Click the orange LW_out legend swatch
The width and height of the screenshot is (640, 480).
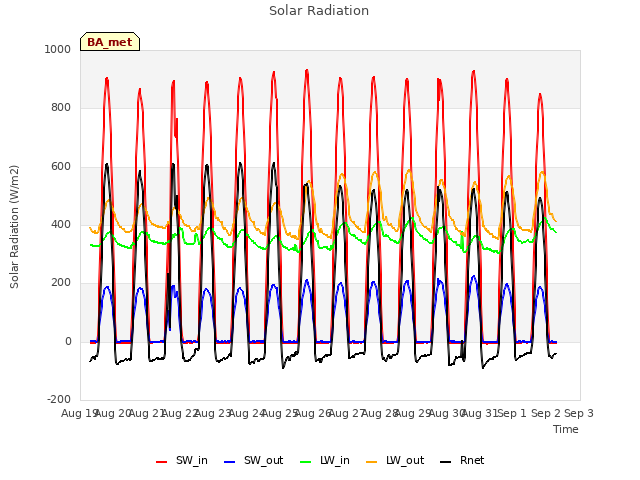(372, 462)
